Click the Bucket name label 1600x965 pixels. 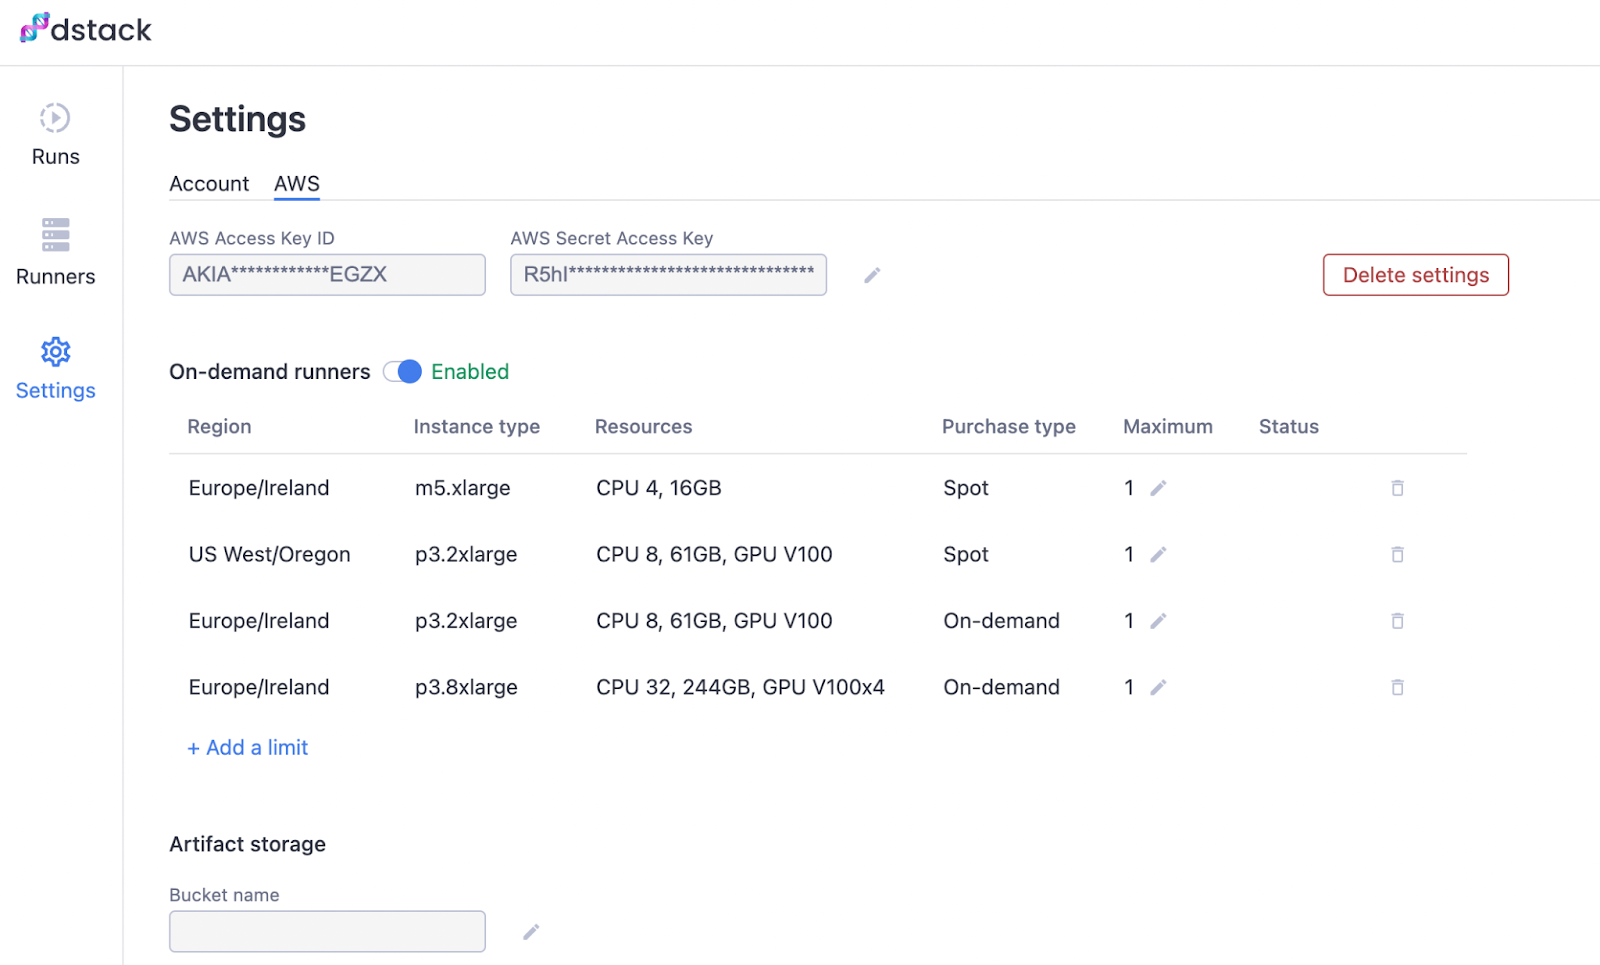coord(224,895)
